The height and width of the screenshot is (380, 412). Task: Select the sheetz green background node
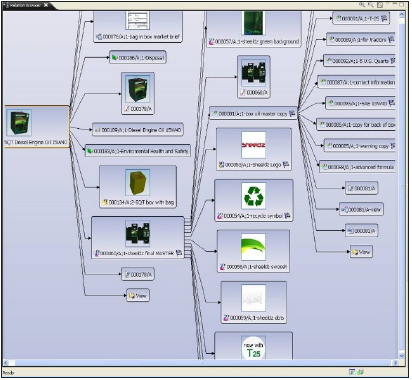click(254, 29)
